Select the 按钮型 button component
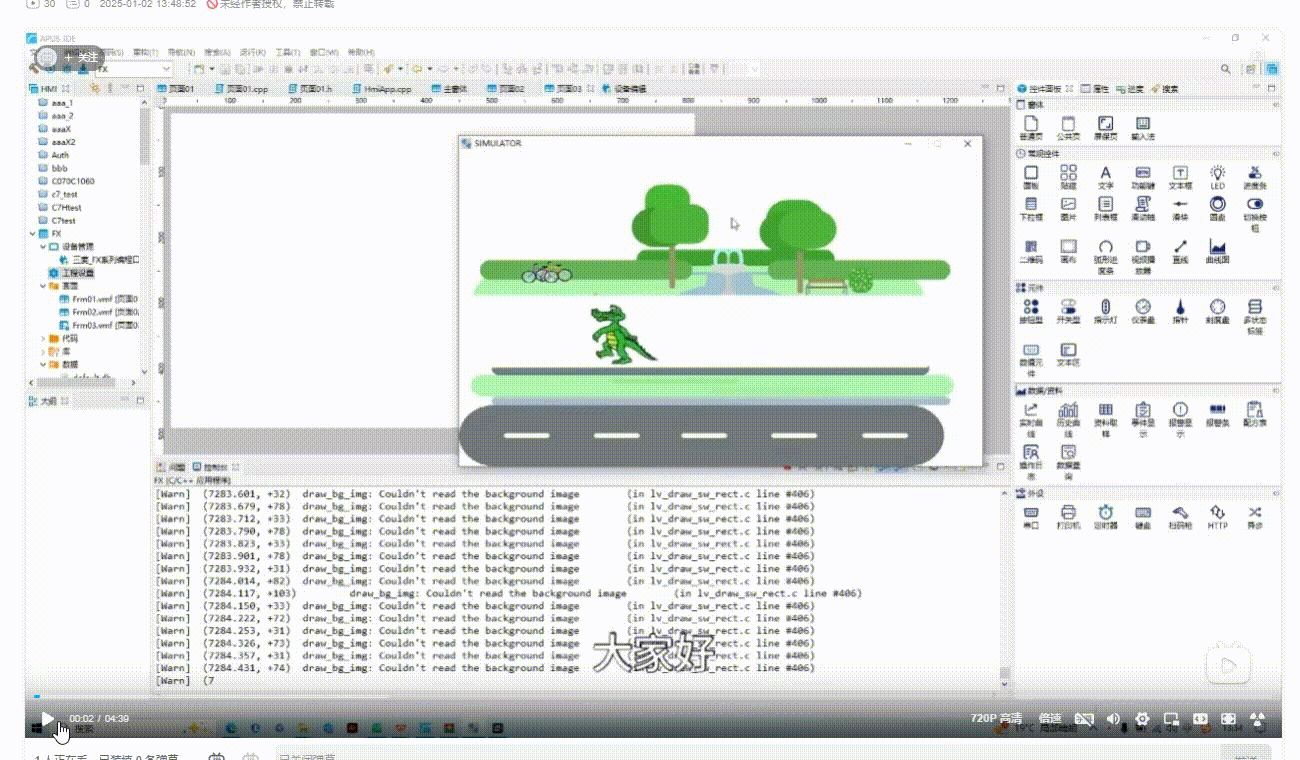Viewport: 1300px width, 760px height. point(1031,311)
